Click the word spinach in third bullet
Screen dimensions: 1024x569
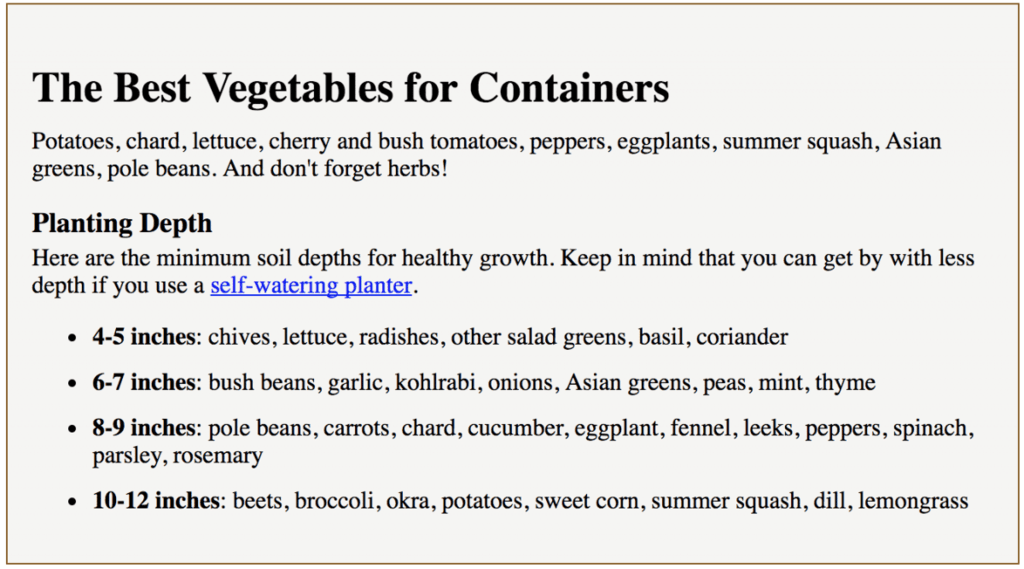tap(931, 429)
